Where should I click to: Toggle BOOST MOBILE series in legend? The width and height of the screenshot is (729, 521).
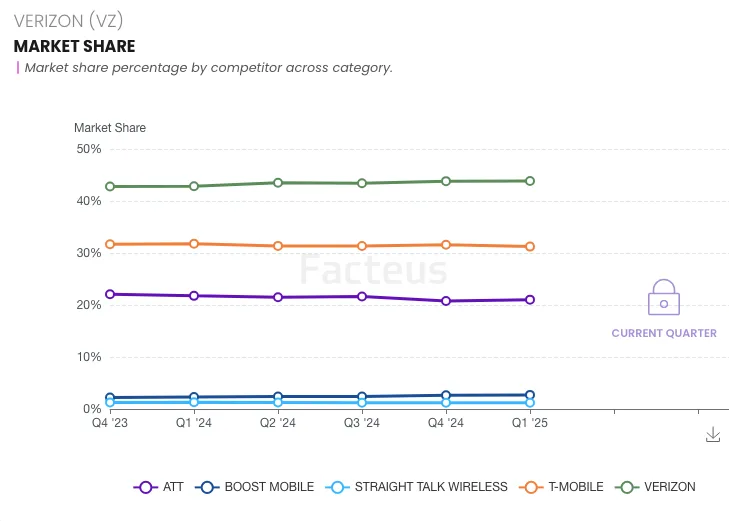[x=254, y=487]
